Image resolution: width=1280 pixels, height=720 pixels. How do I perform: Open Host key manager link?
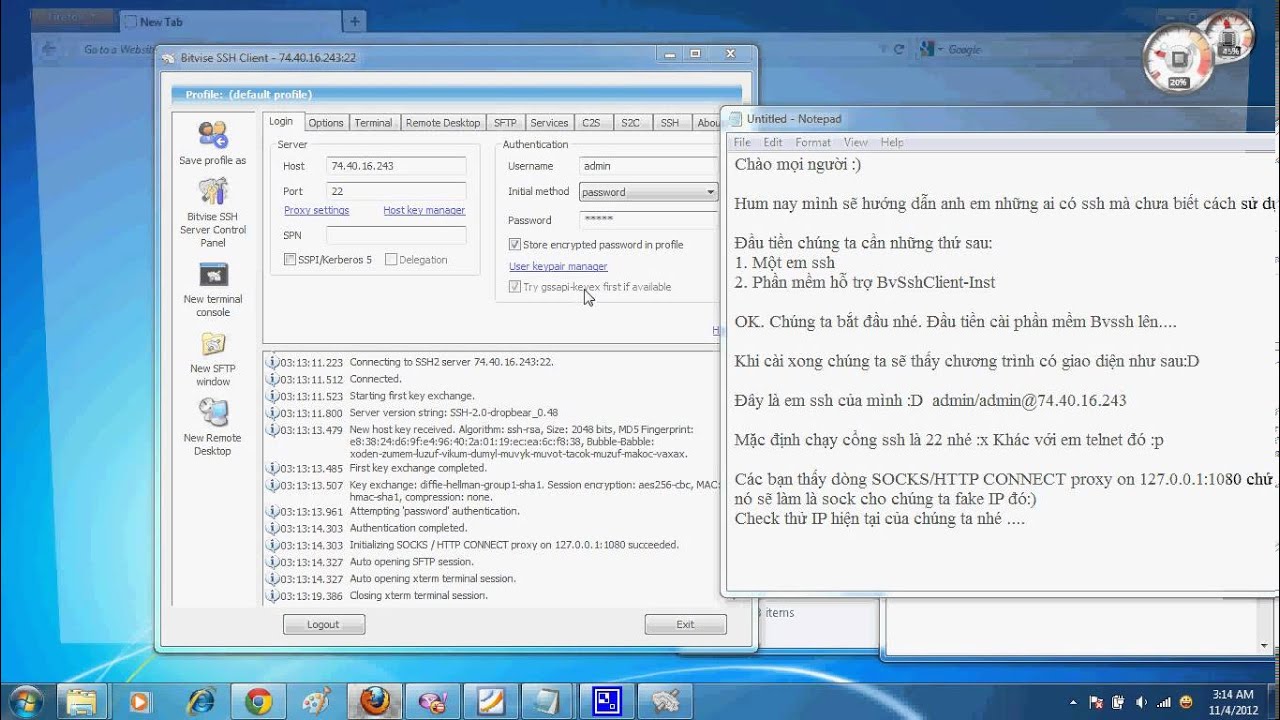point(424,210)
